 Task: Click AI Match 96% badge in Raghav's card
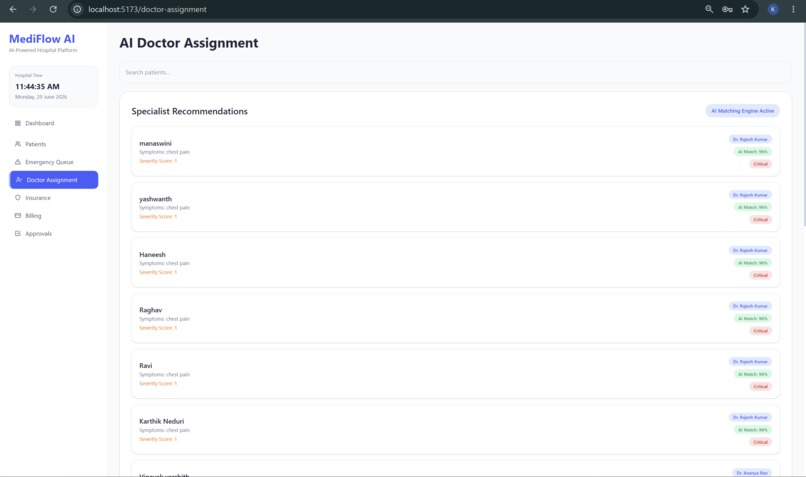pyautogui.click(x=753, y=318)
